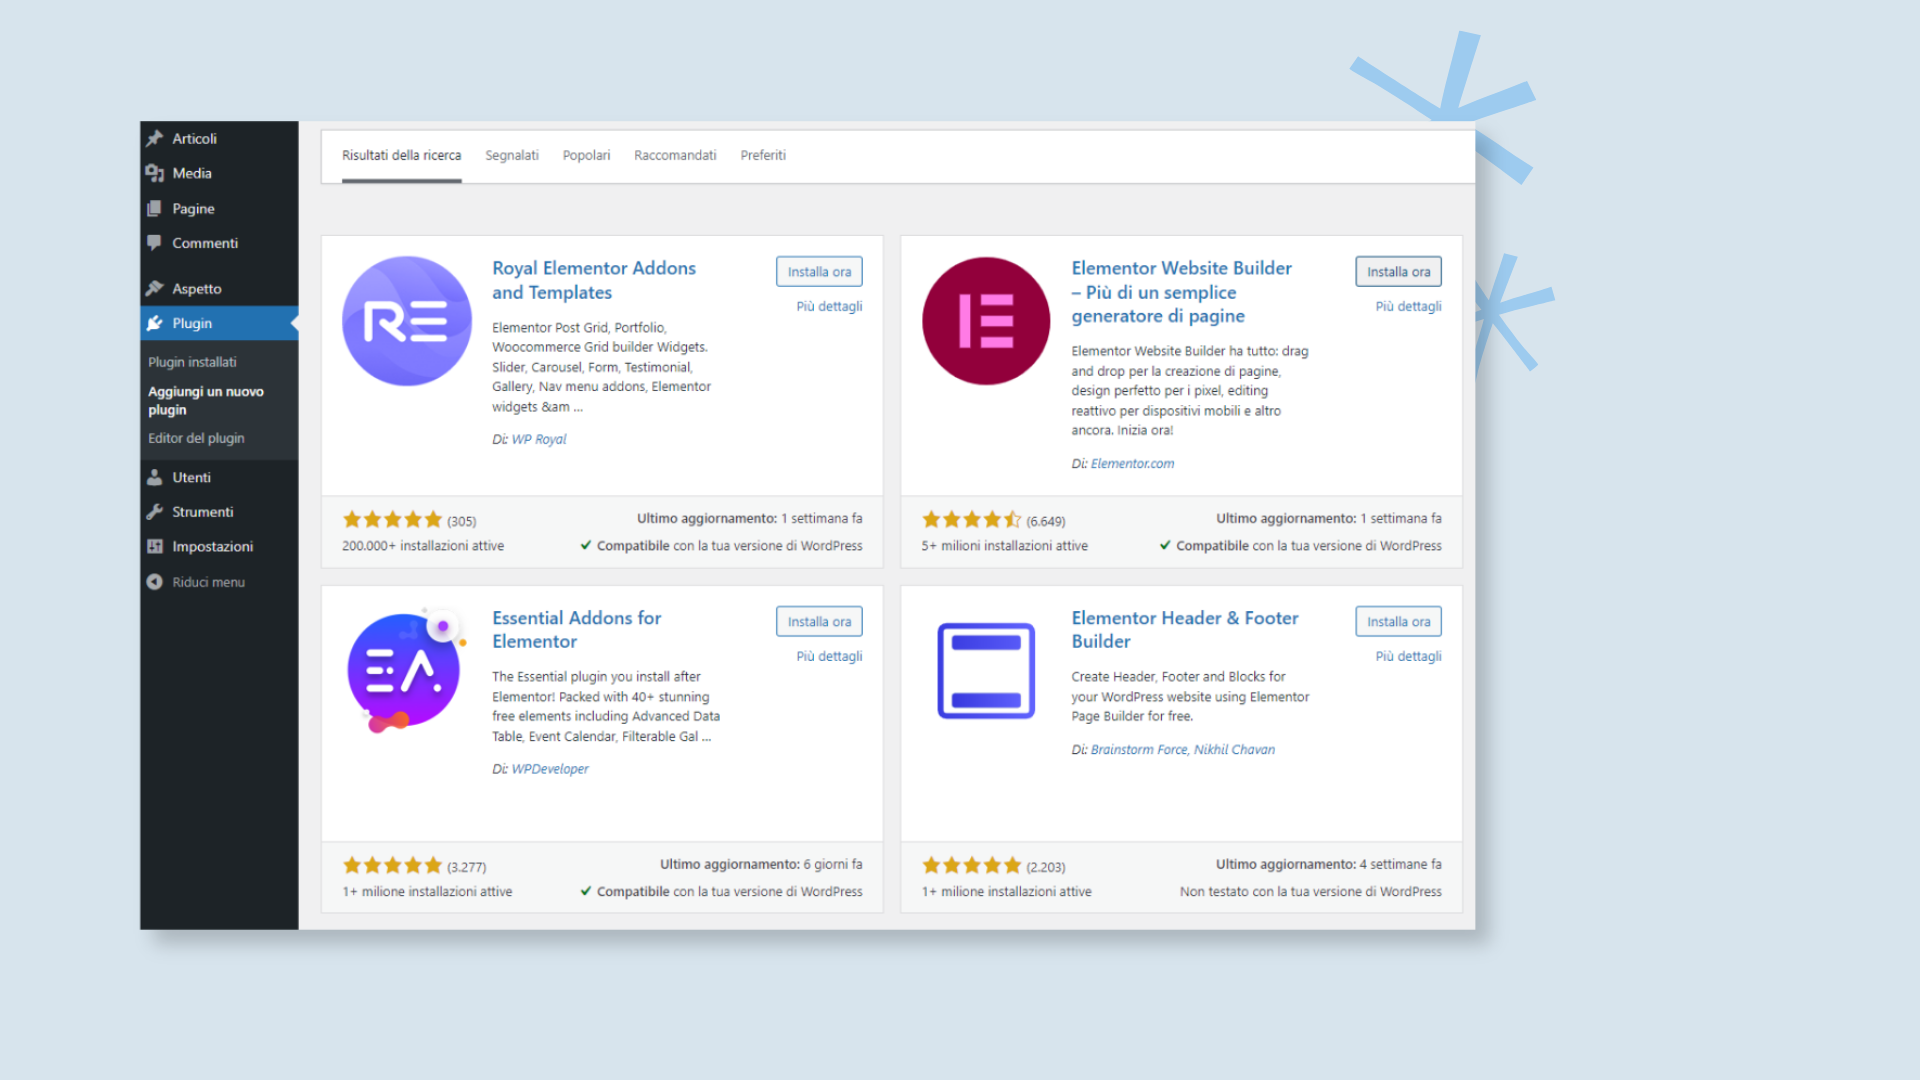This screenshot has width=1920, height=1080.
Task: Click the Header & Footer Builder logo
Action: click(986, 670)
